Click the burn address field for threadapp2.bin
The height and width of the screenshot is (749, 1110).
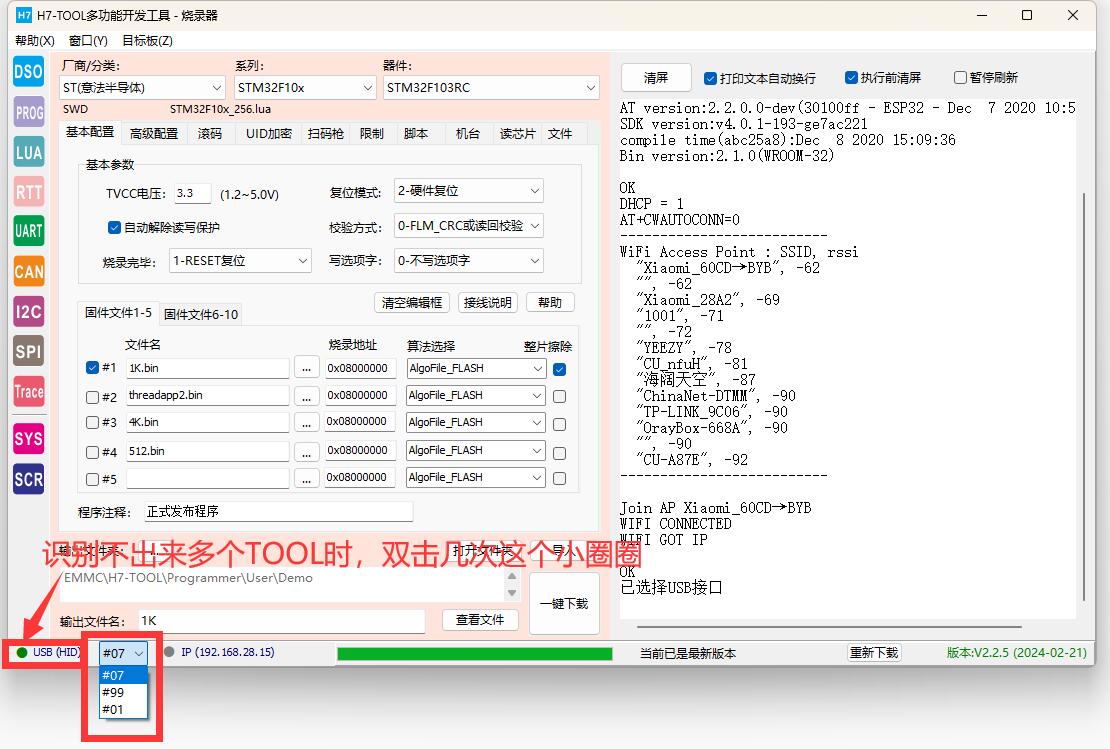coord(359,396)
